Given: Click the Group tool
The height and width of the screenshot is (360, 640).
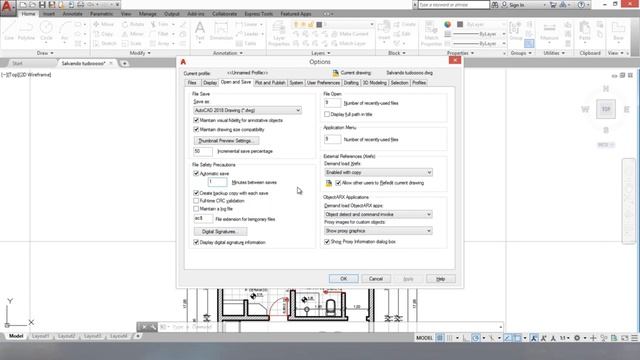Looking at the screenshot, I should (x=516, y=31).
